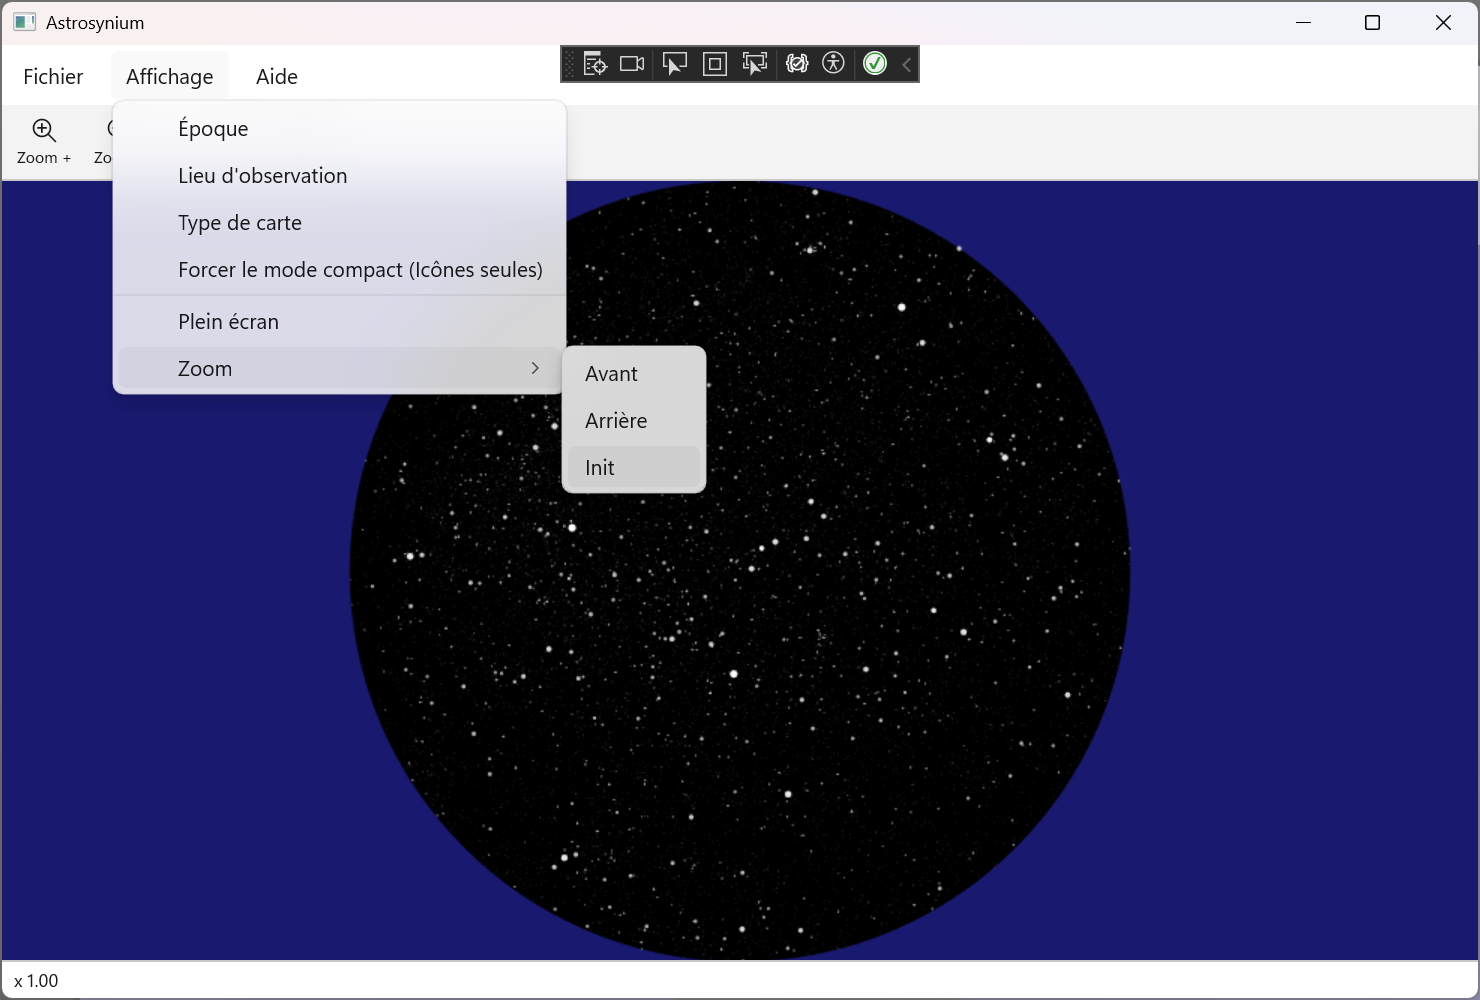Select Lieu d'observation menu entry

(x=263, y=176)
